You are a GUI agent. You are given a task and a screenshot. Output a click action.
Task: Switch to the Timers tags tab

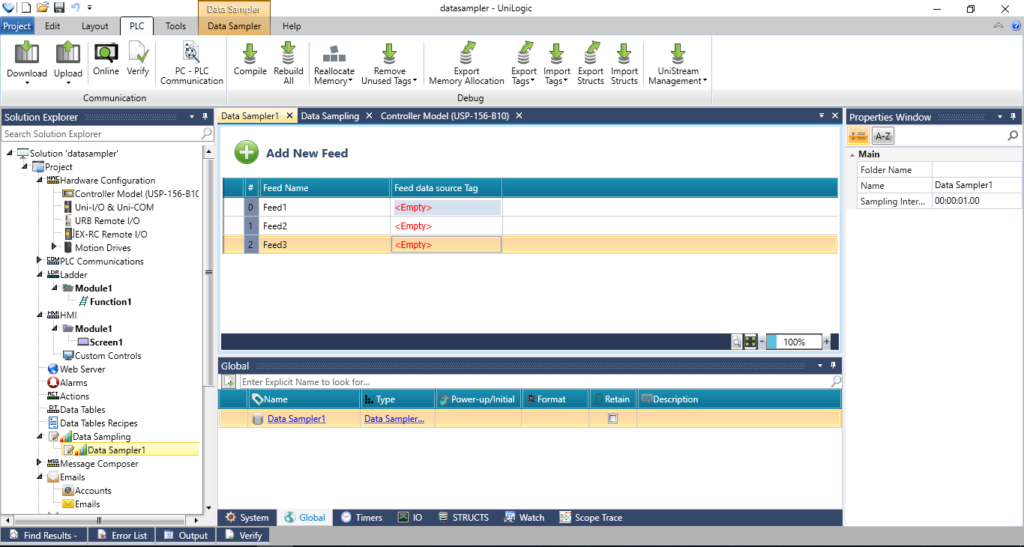(361, 518)
